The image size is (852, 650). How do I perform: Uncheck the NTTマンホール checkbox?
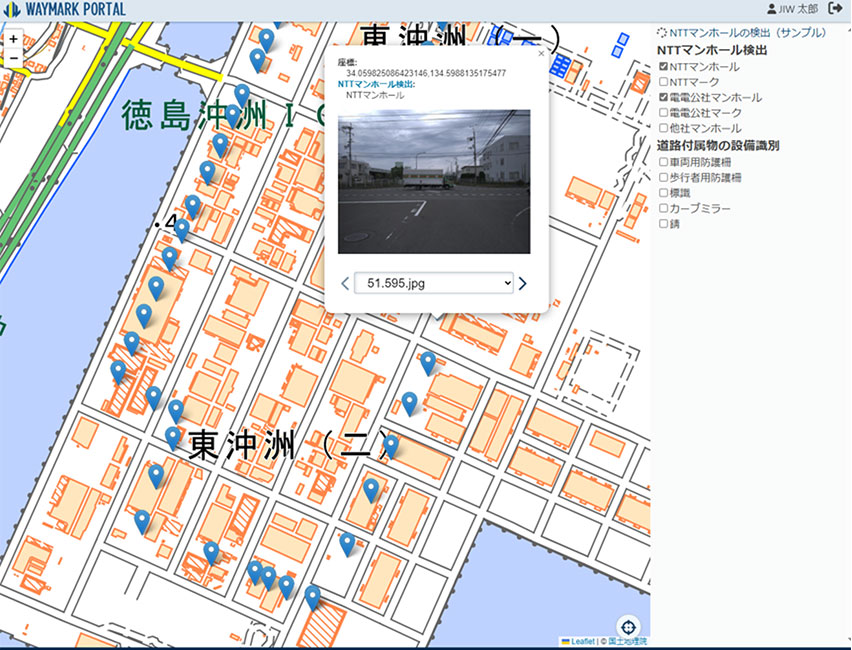click(663, 67)
